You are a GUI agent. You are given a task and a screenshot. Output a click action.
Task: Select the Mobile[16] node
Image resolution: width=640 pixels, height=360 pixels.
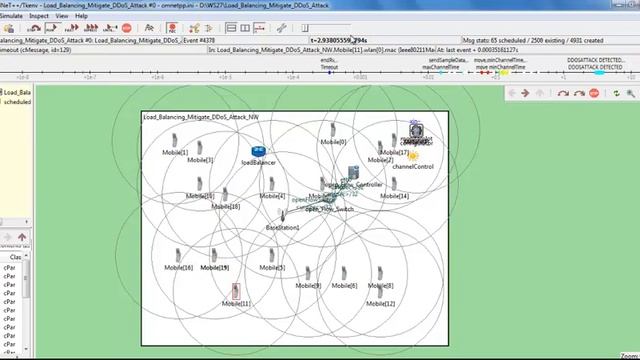[178, 256]
